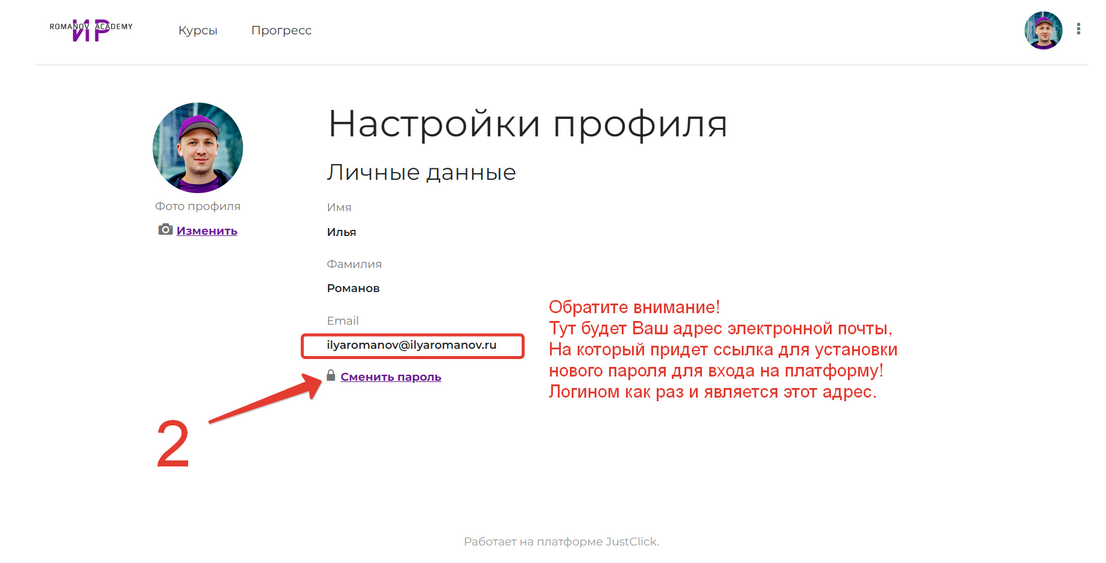Click the camera icon under the photo

(166, 230)
